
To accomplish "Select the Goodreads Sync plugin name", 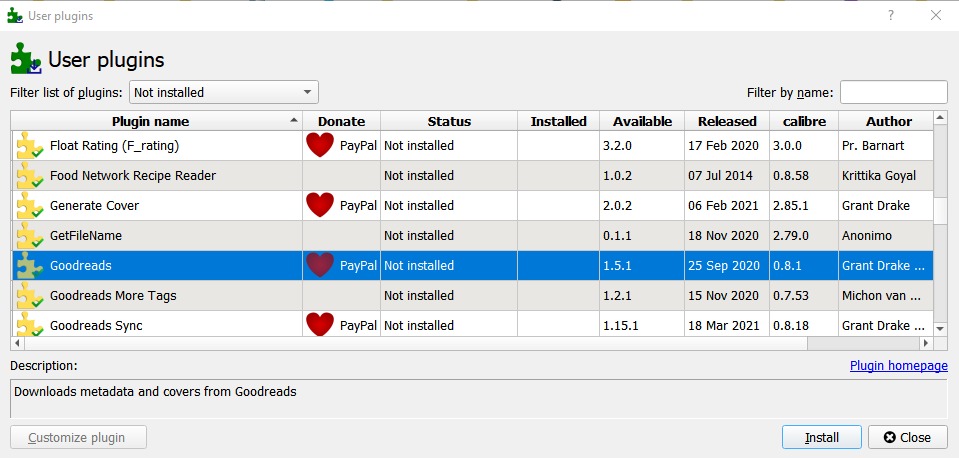I will [96, 325].
